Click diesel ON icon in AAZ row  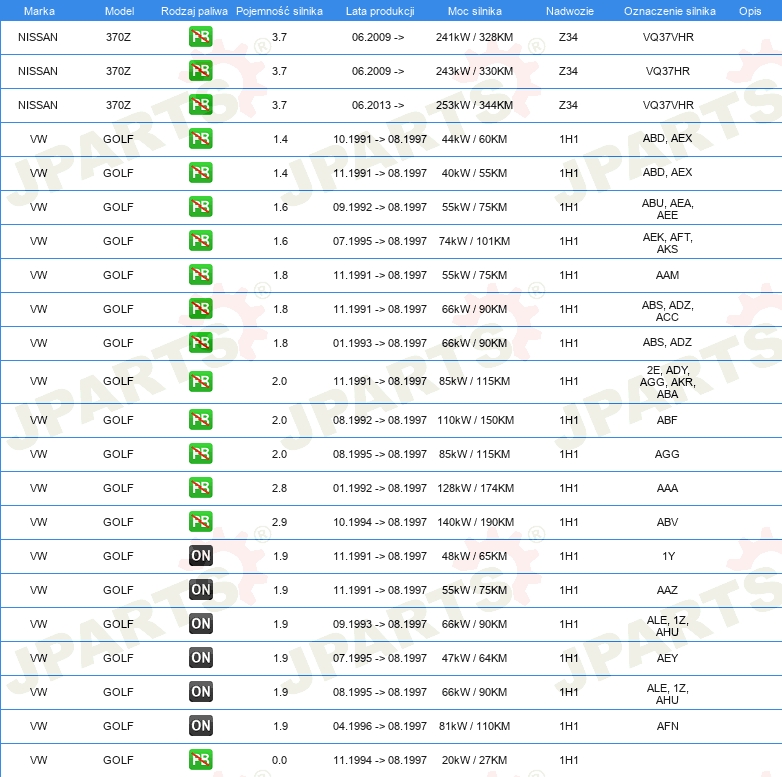[200, 589]
